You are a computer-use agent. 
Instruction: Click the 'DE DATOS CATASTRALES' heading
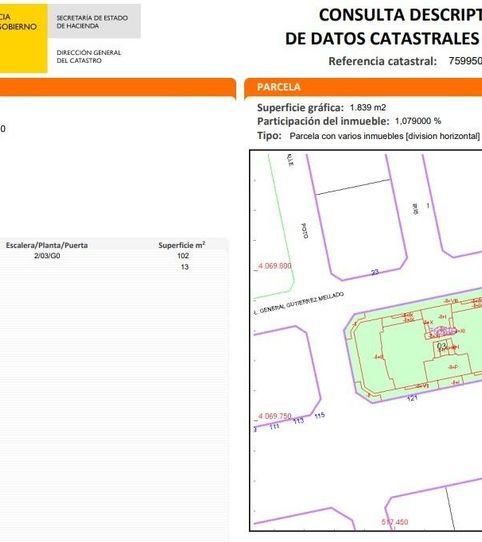(x=382, y=38)
